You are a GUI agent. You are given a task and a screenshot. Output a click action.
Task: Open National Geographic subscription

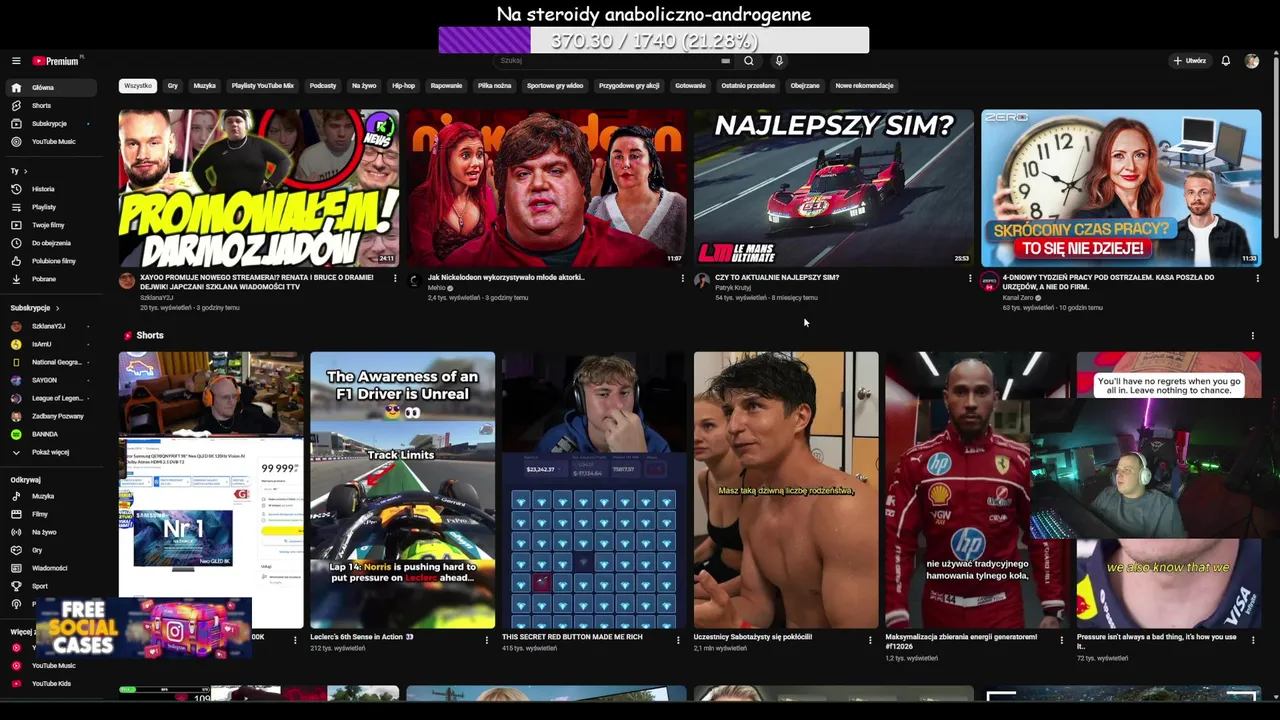pyautogui.click(x=53, y=362)
